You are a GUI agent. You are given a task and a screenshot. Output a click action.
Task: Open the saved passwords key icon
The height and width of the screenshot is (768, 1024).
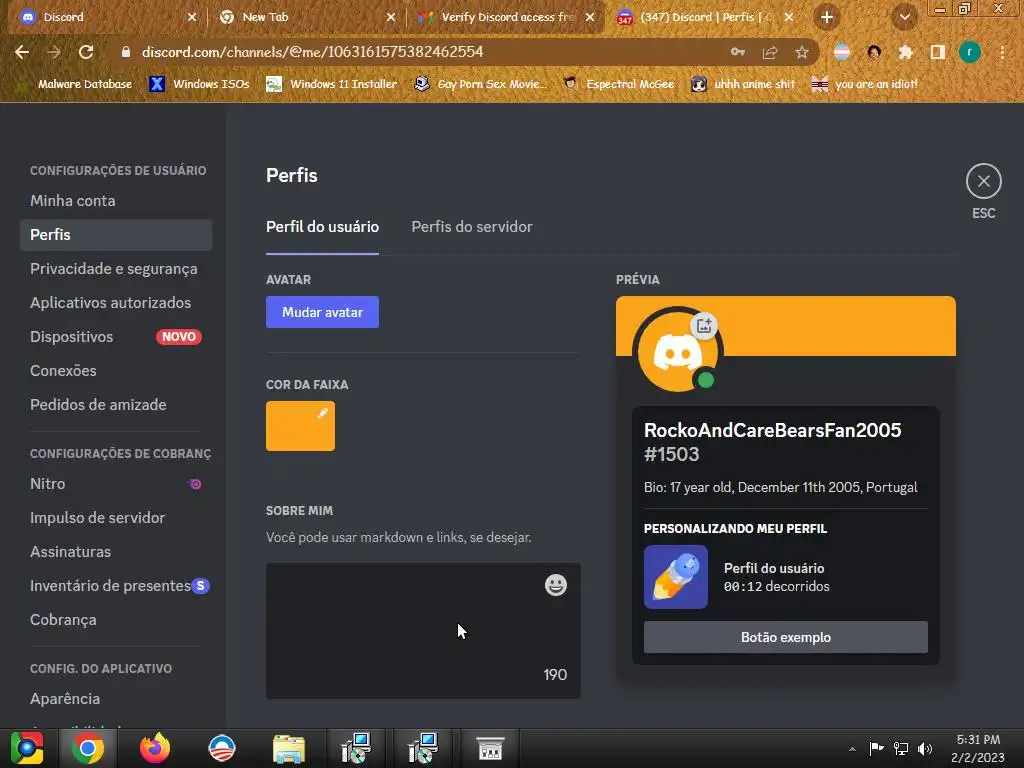(738, 52)
